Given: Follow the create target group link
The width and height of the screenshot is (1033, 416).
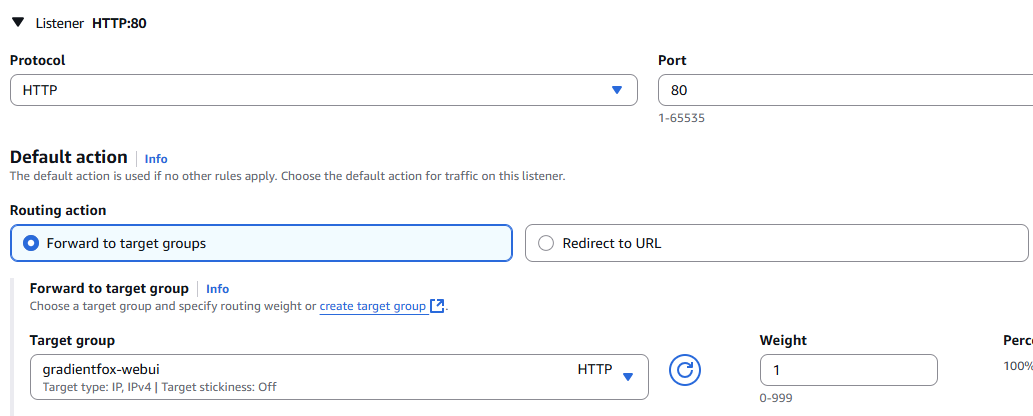Looking at the screenshot, I should click(372, 307).
